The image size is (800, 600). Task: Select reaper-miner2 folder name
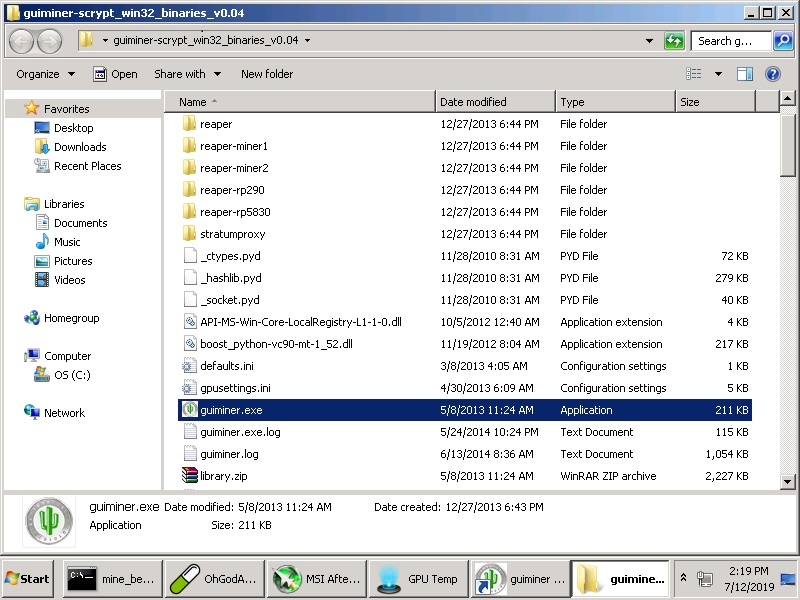pos(234,168)
